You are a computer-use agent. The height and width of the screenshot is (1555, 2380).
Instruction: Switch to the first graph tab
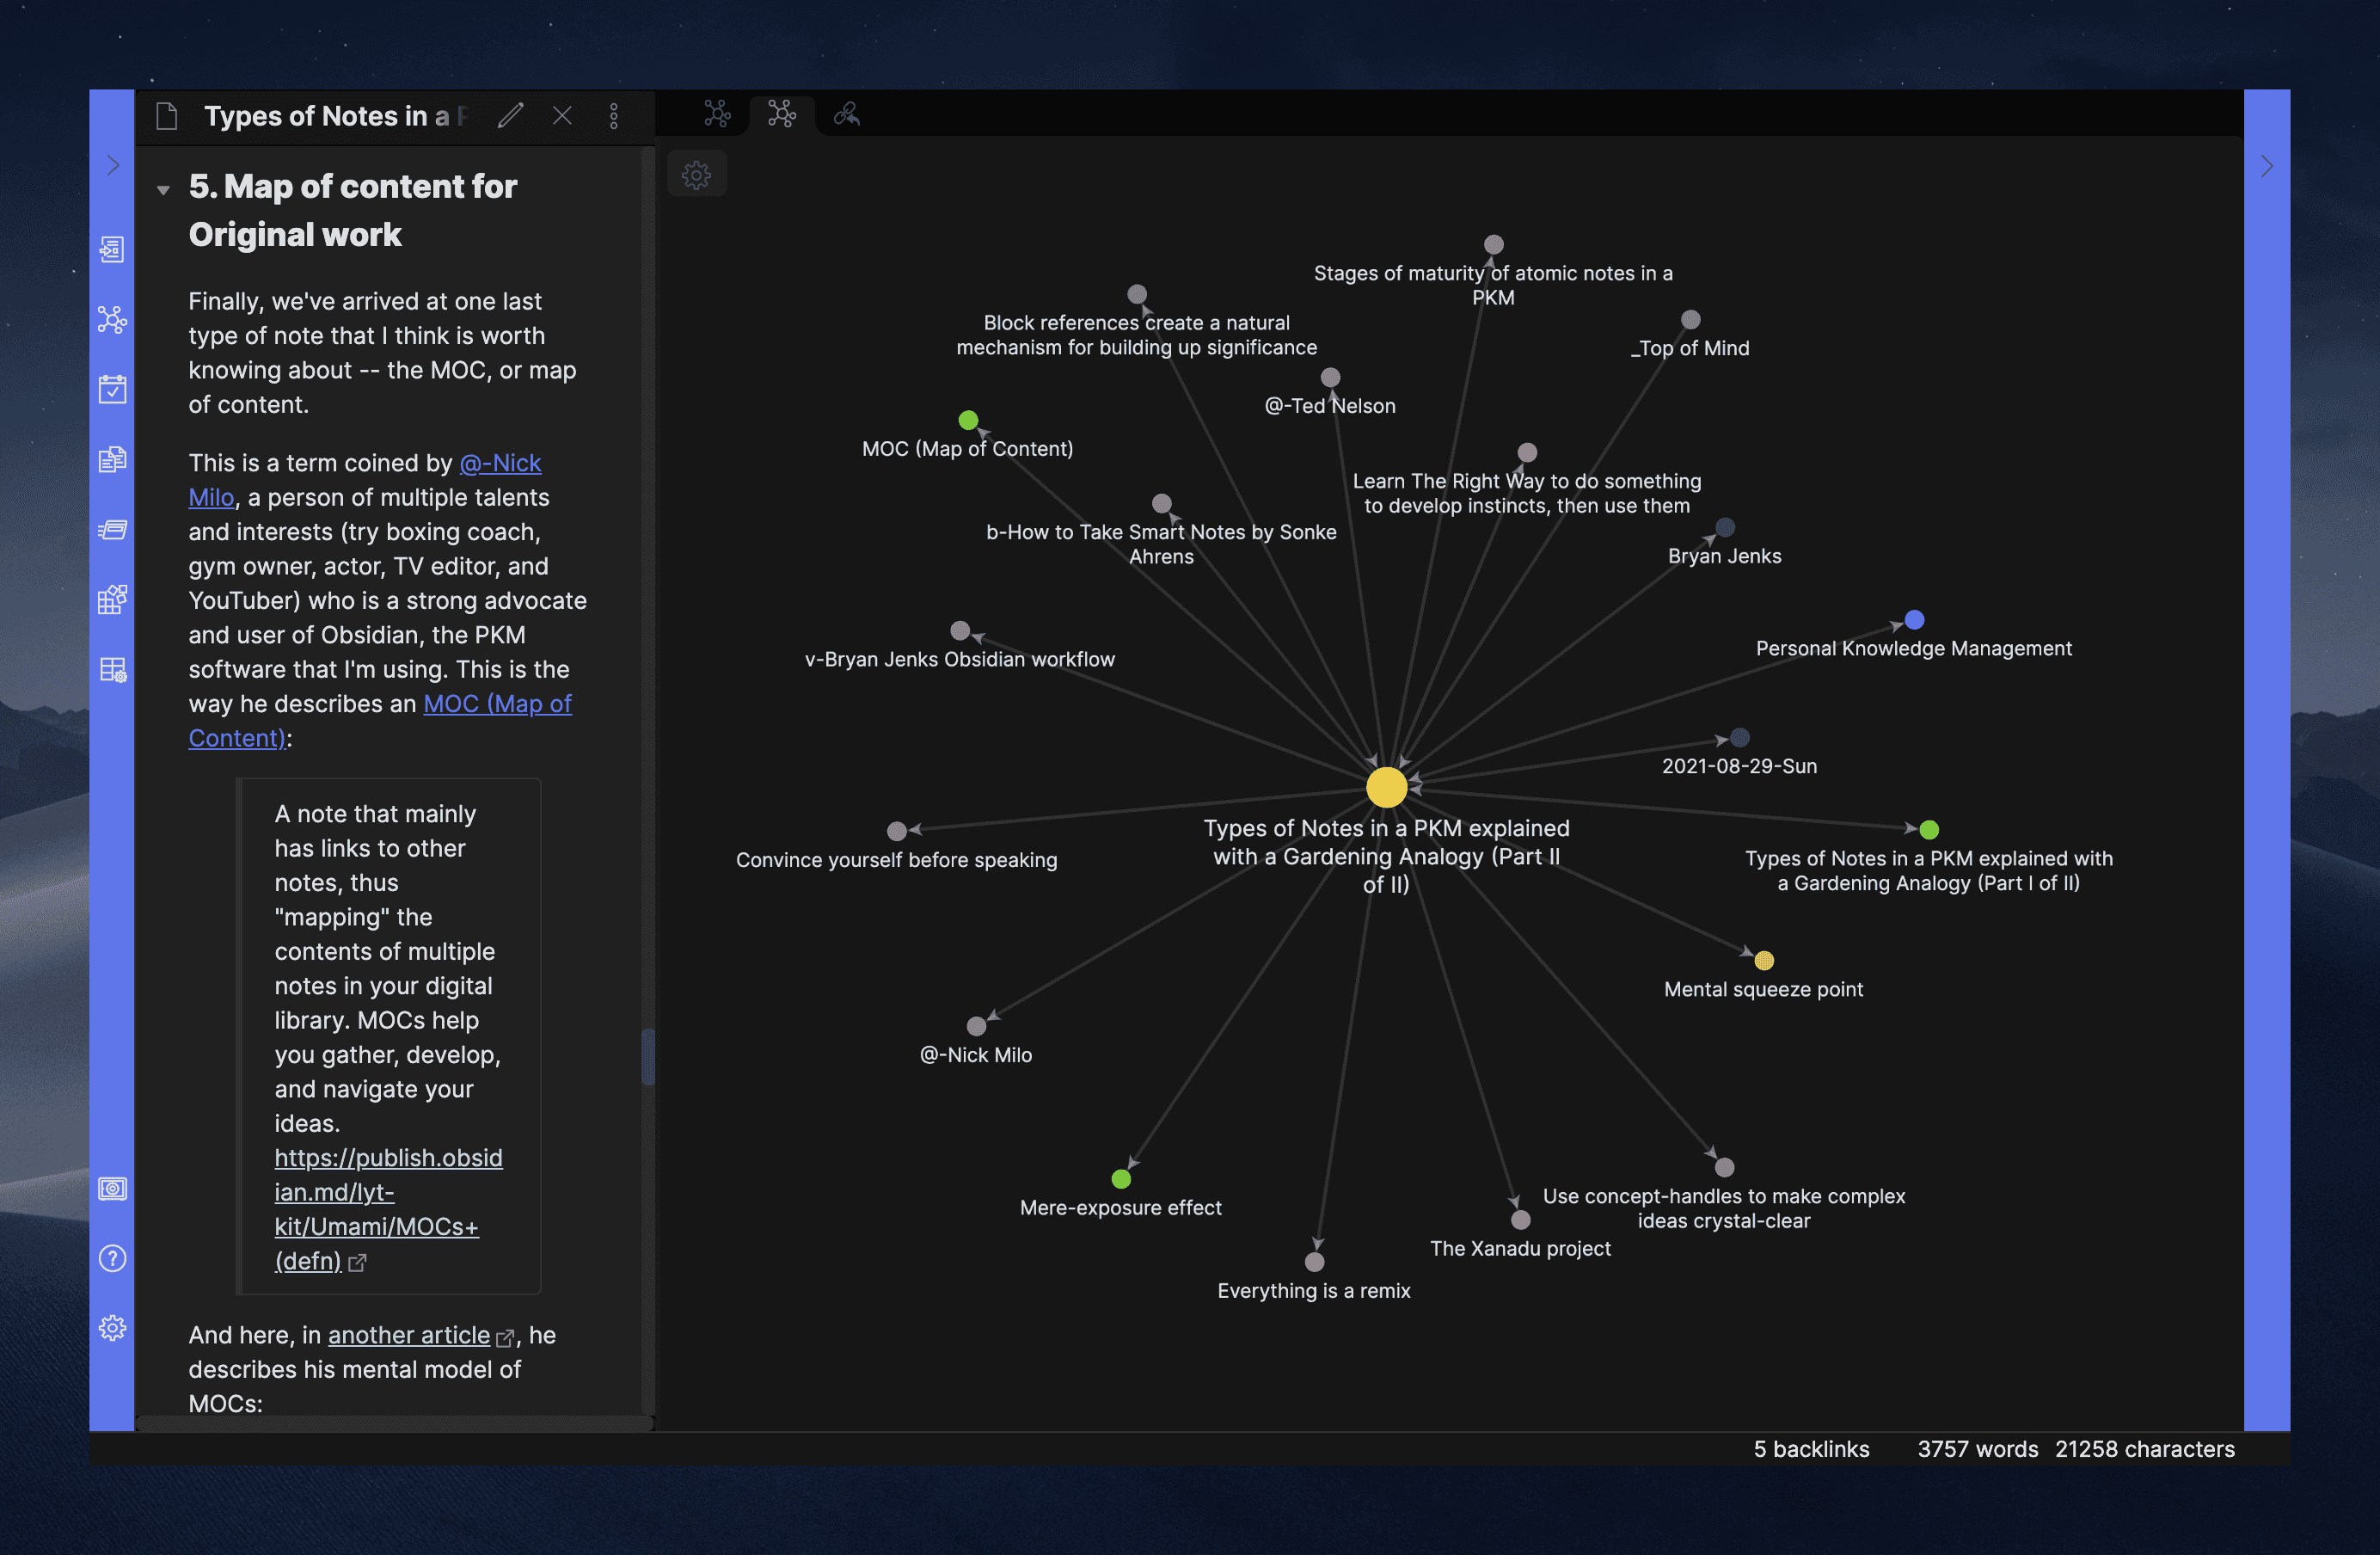(717, 114)
